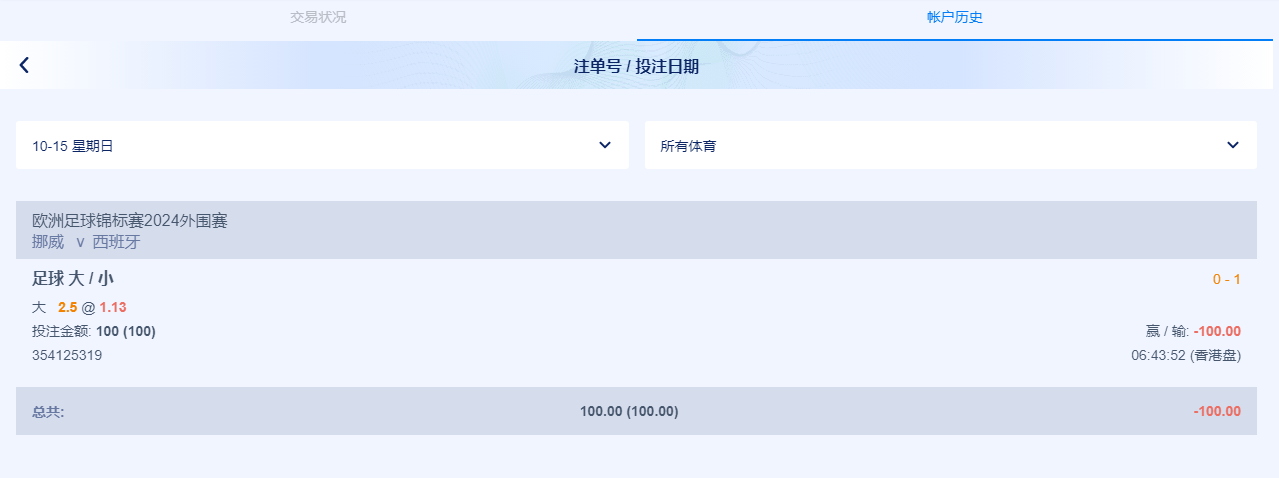Image resolution: width=1279 pixels, height=478 pixels.
Task: Click the 06:43:52 (香港盘) timestamp
Action: tap(1186, 355)
